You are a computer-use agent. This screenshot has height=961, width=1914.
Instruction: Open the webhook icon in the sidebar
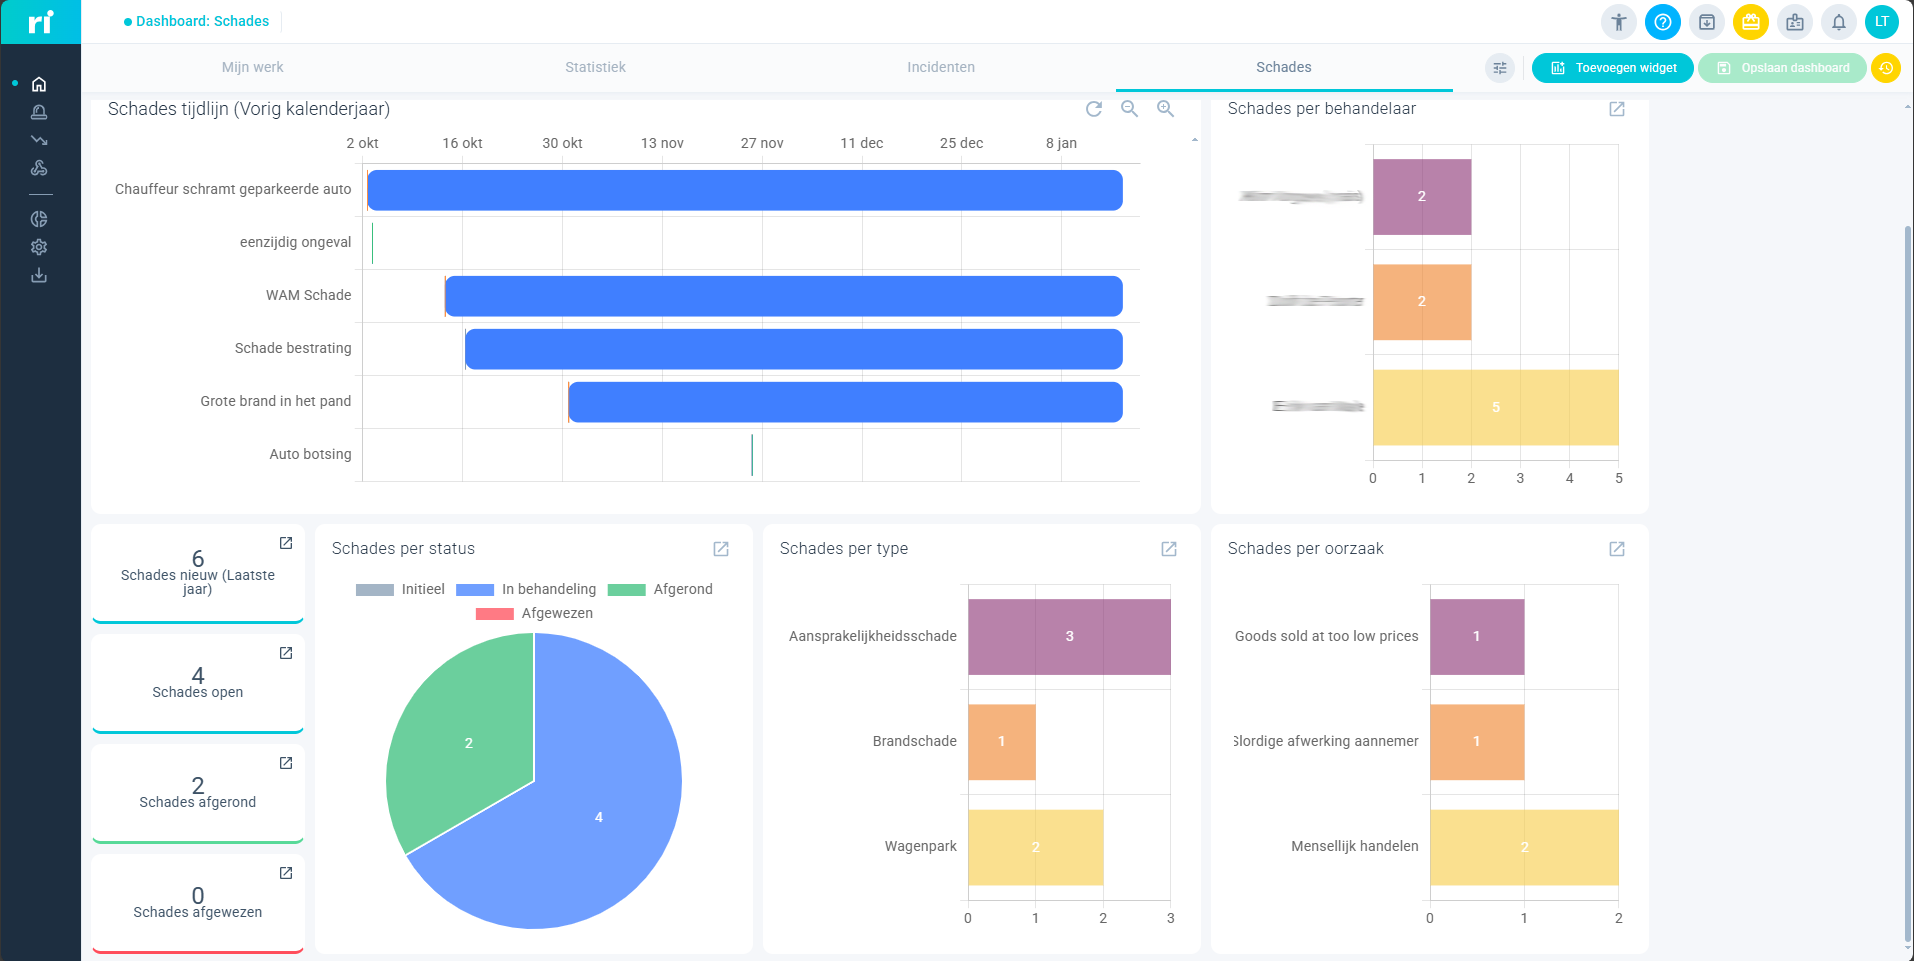pyautogui.click(x=39, y=168)
